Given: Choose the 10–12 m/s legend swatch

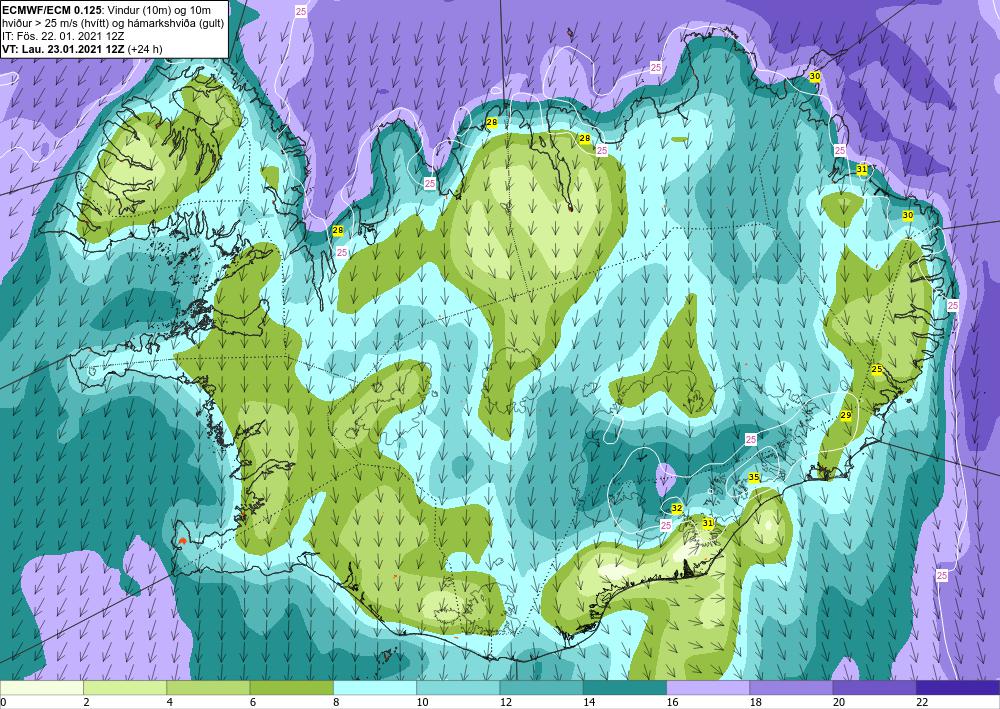Looking at the screenshot, I should tap(458, 688).
